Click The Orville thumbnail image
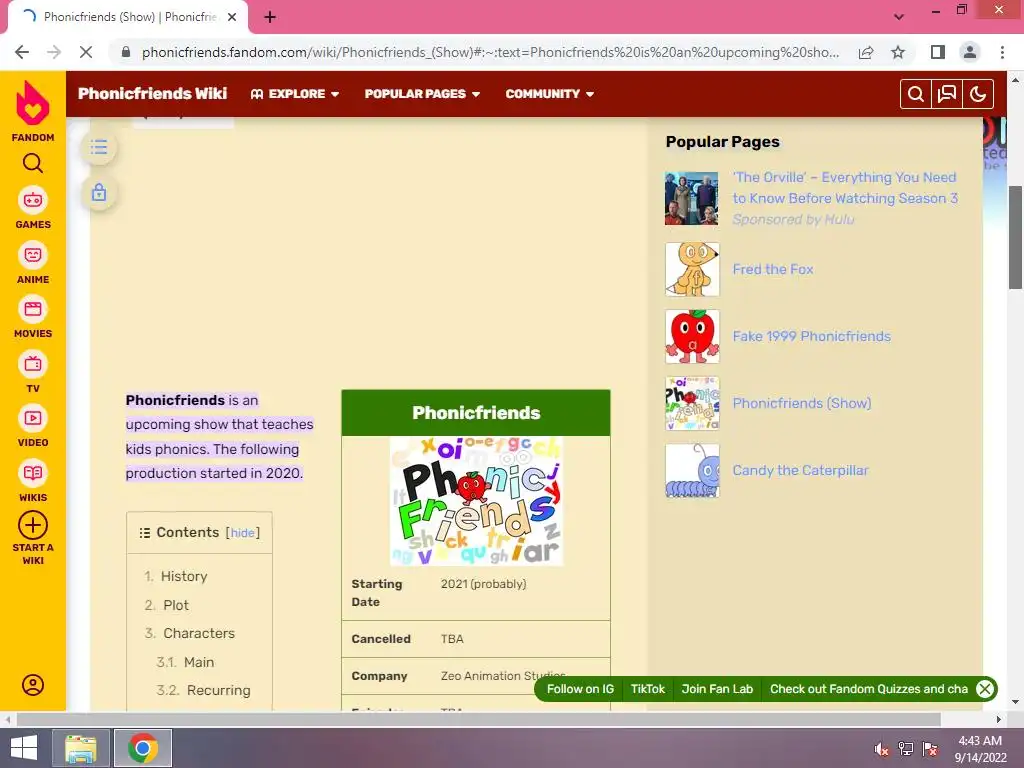 [x=692, y=199]
